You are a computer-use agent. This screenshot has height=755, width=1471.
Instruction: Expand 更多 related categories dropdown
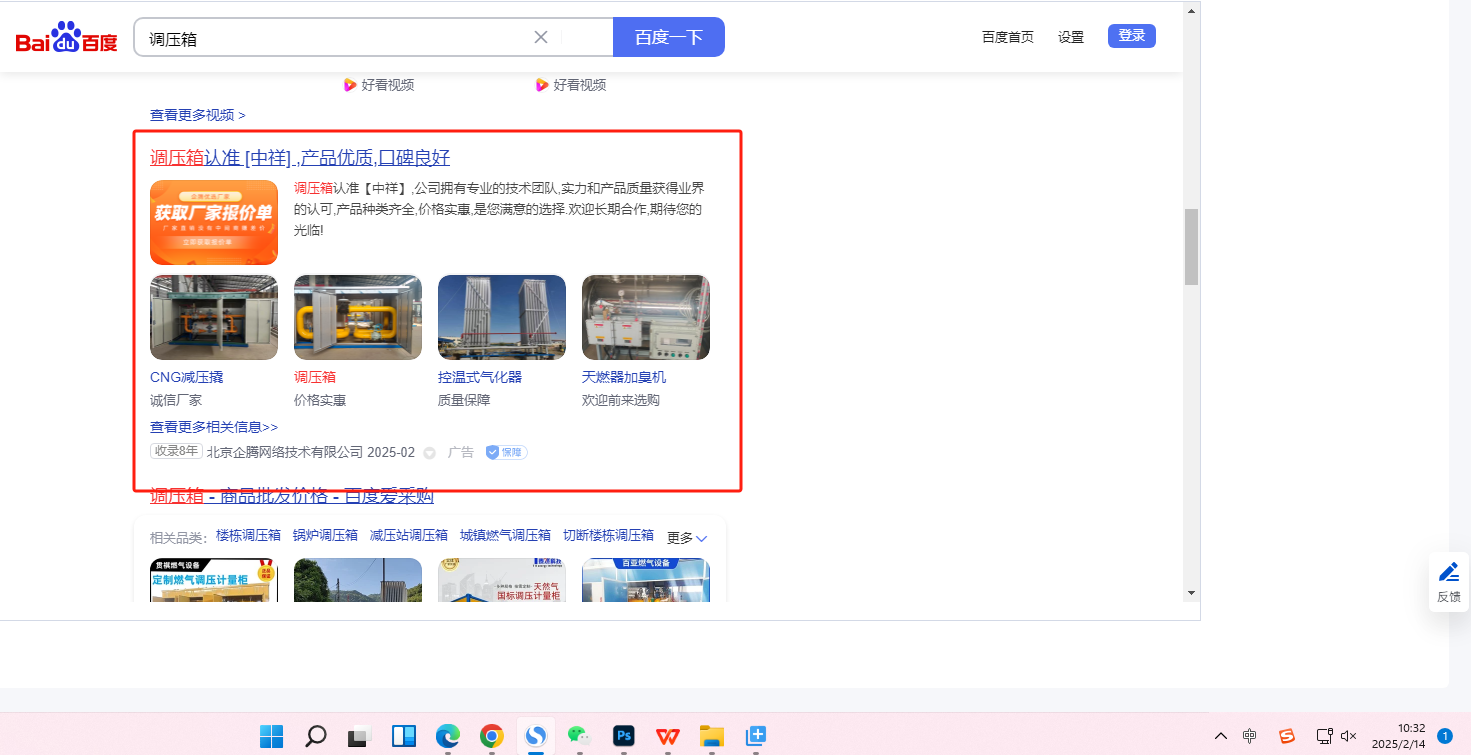[x=687, y=538]
